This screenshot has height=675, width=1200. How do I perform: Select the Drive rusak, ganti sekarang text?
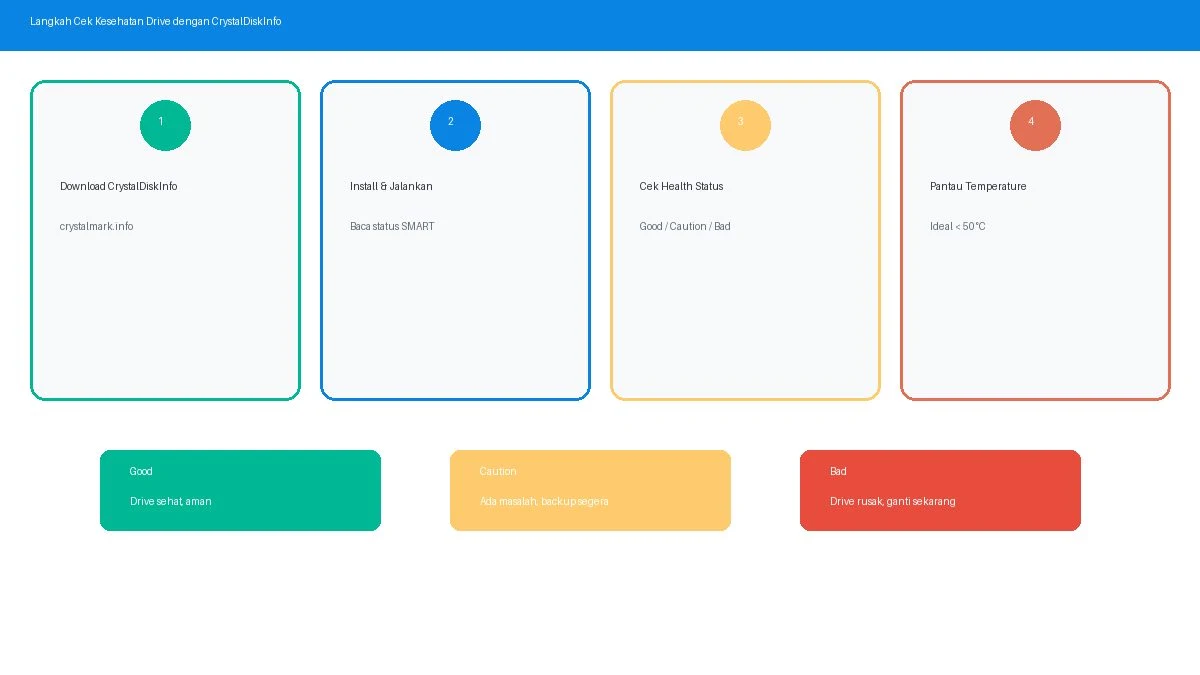pyautogui.click(x=893, y=502)
